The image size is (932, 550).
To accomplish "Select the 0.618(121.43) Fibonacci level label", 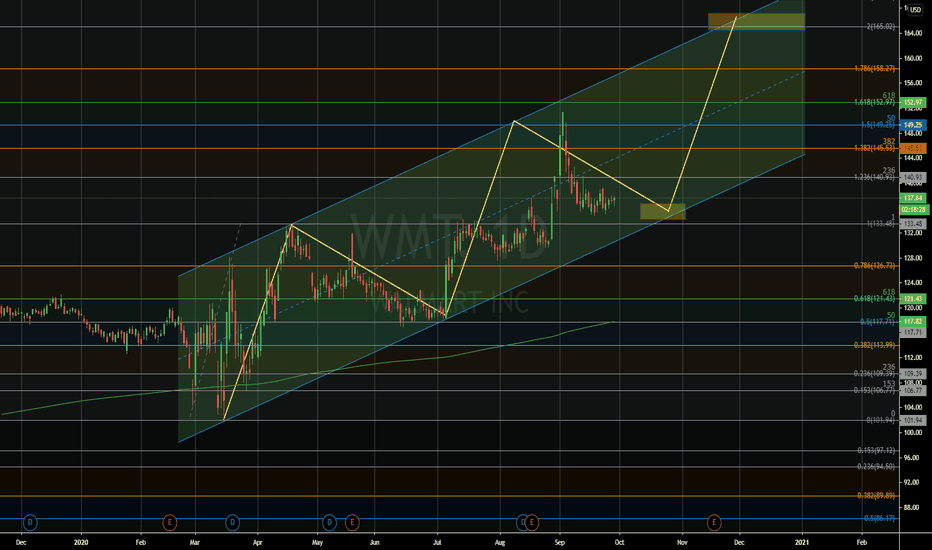I will tap(874, 298).
